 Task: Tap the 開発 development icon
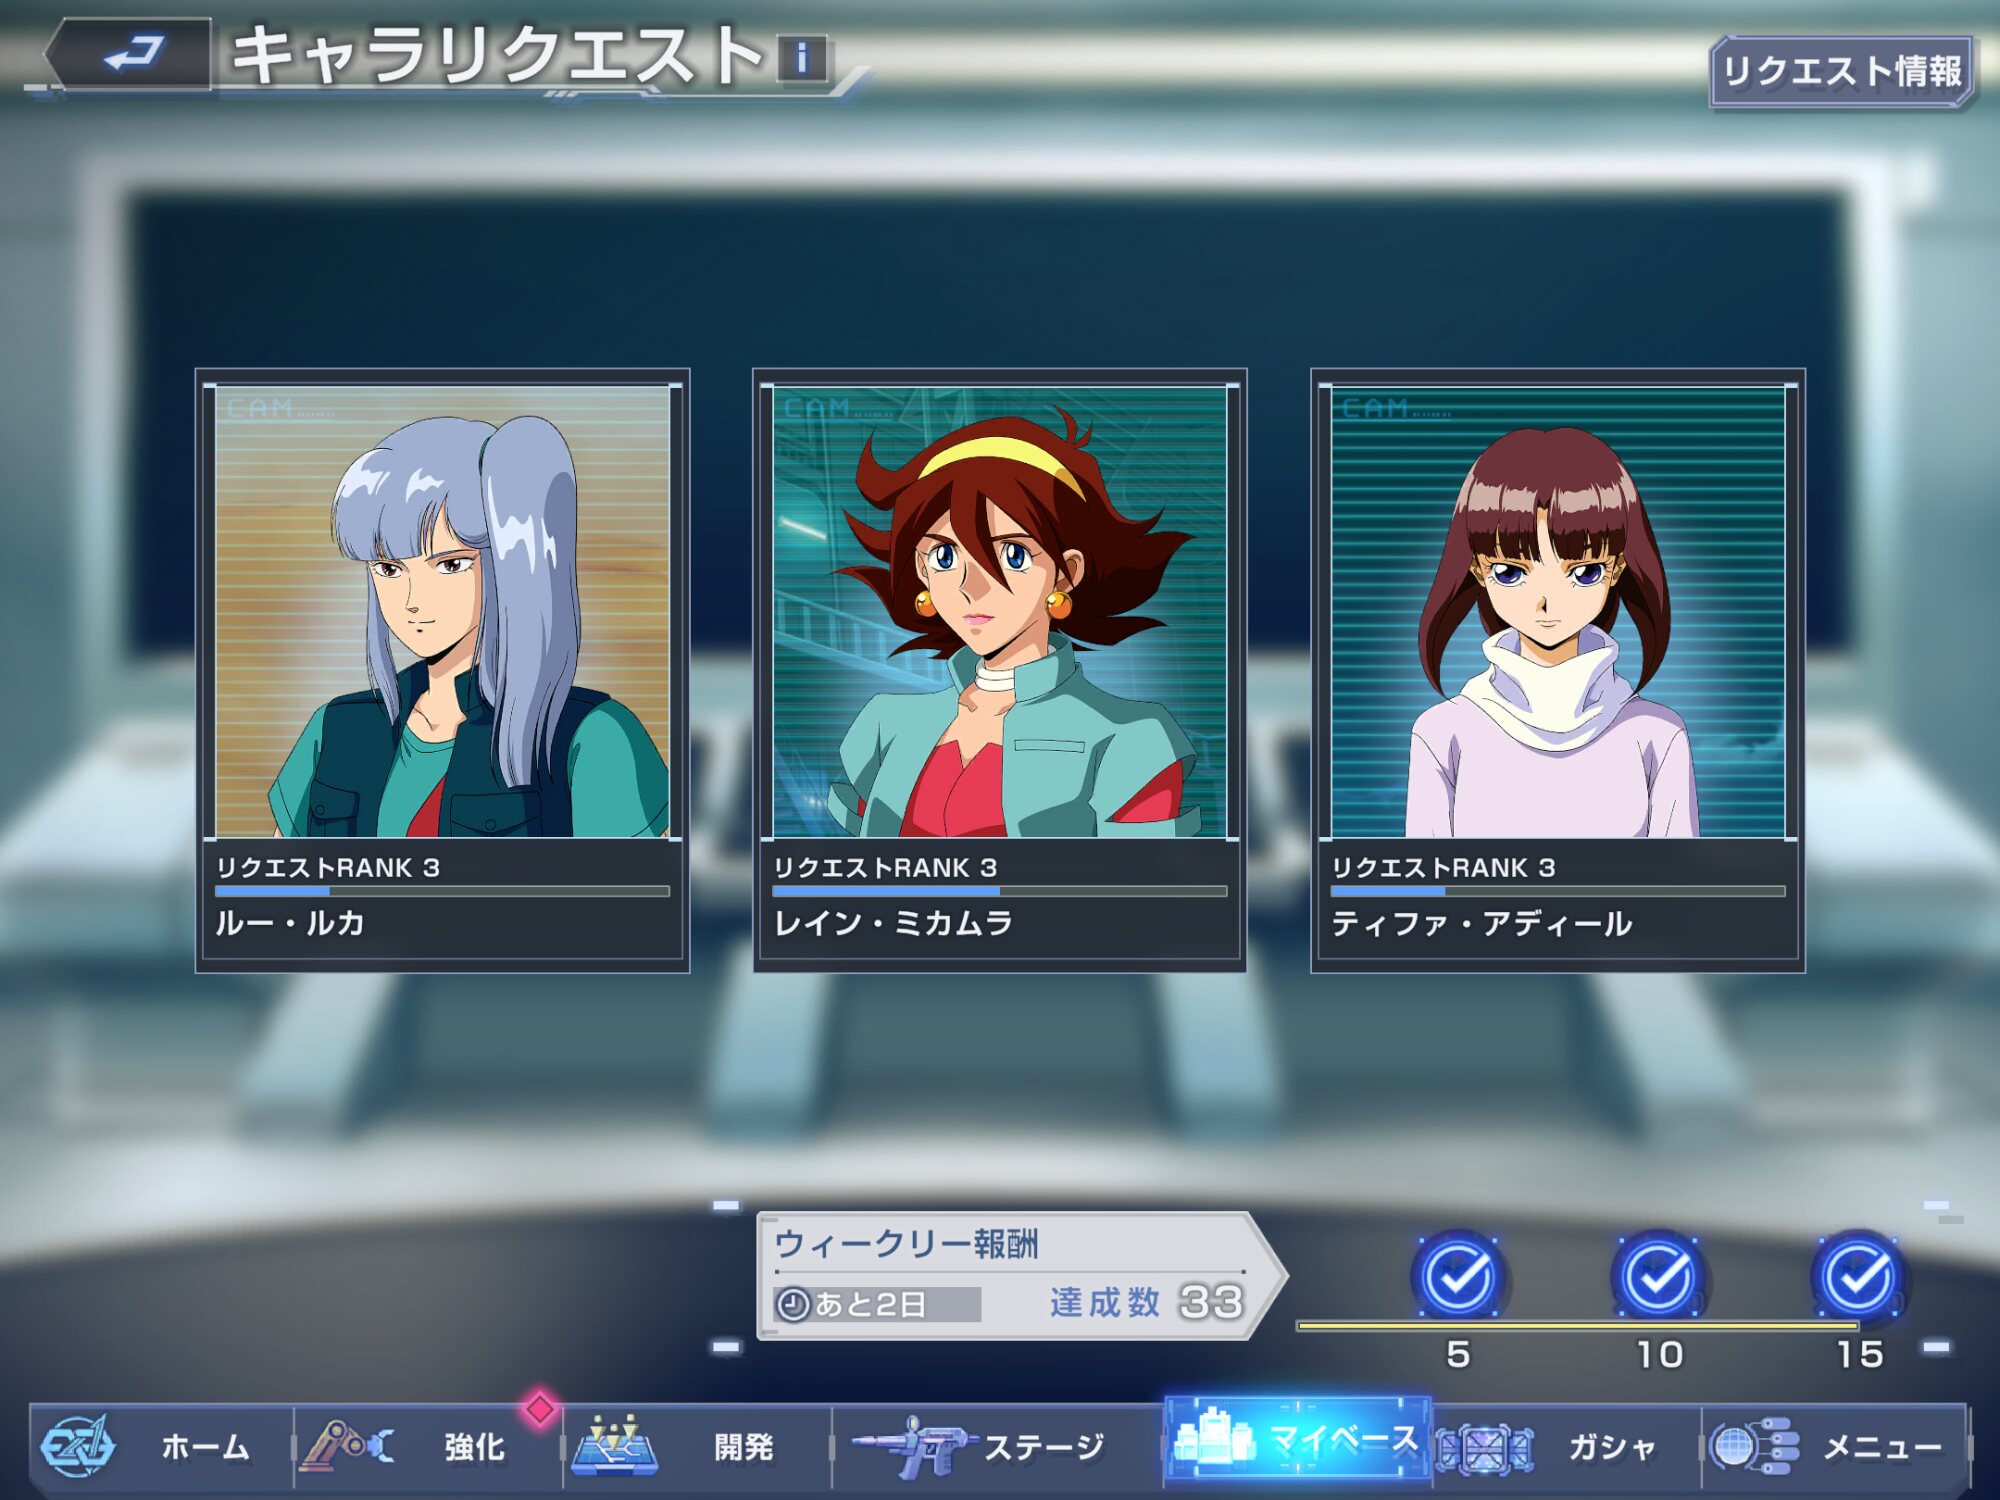pyautogui.click(x=614, y=1446)
